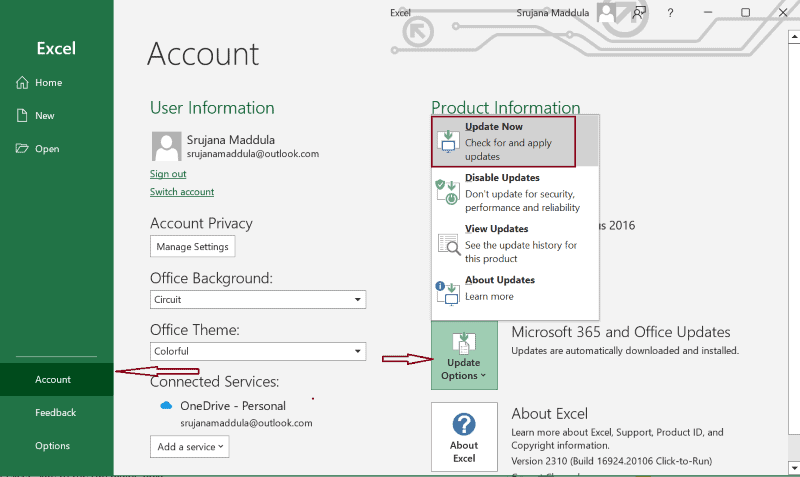Screen dimensions: 800x477
Task: Click the user avatar picture under User Information
Action: pos(166,146)
